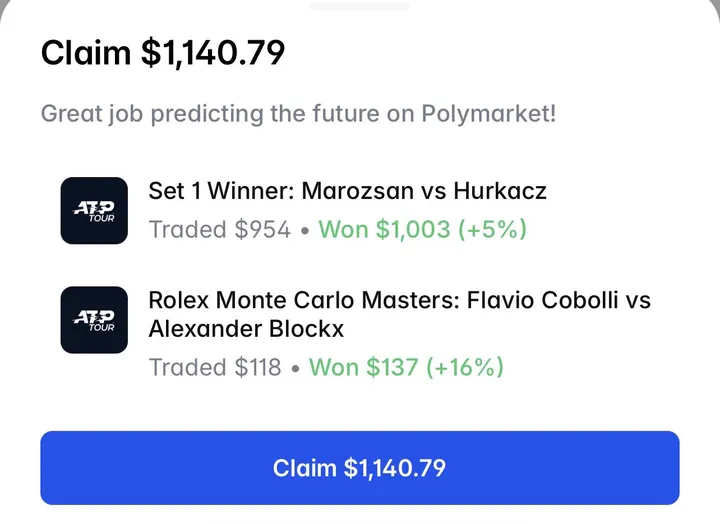Screen dimensions: 720x524
Task: Click the blue Claim $1,140.79 button
Action: click(x=360, y=468)
